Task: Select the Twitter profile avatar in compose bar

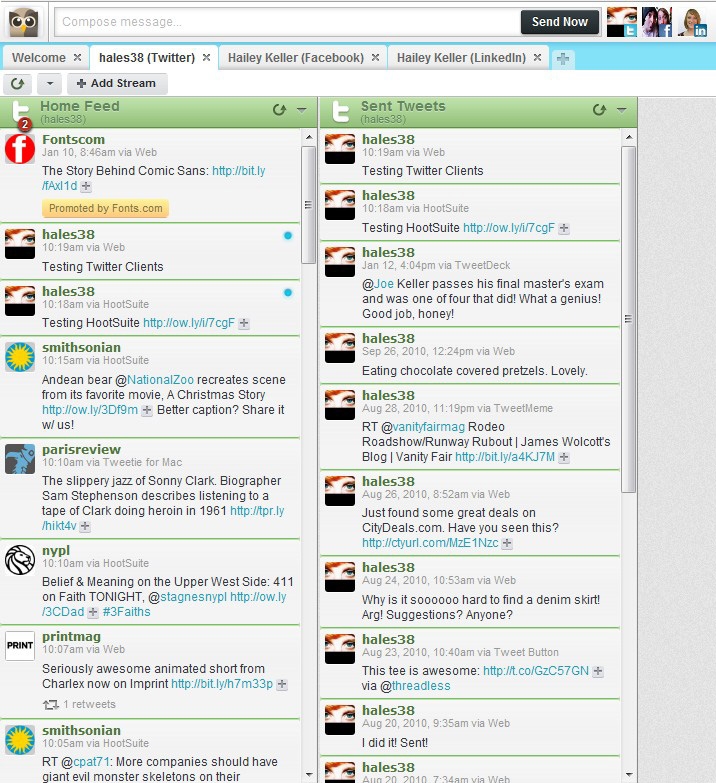Action: (622, 21)
